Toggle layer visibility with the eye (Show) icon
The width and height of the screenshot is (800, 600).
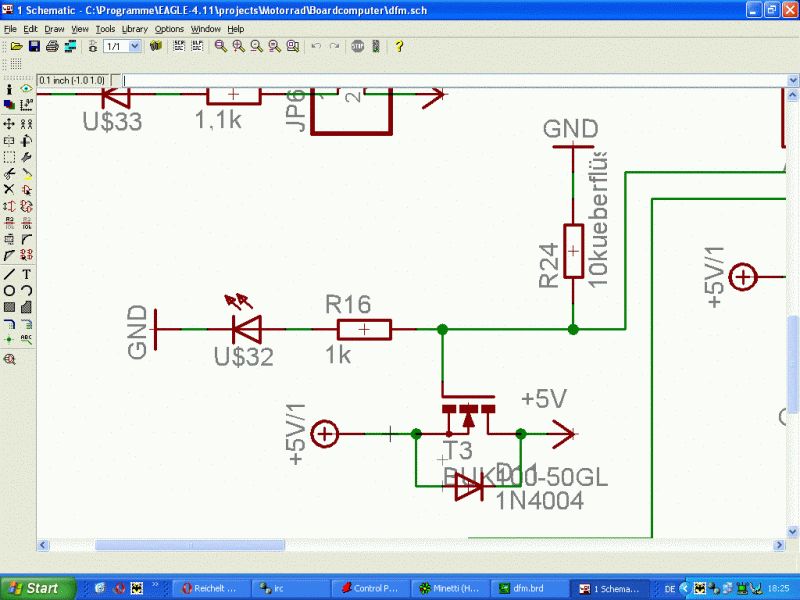pos(27,89)
